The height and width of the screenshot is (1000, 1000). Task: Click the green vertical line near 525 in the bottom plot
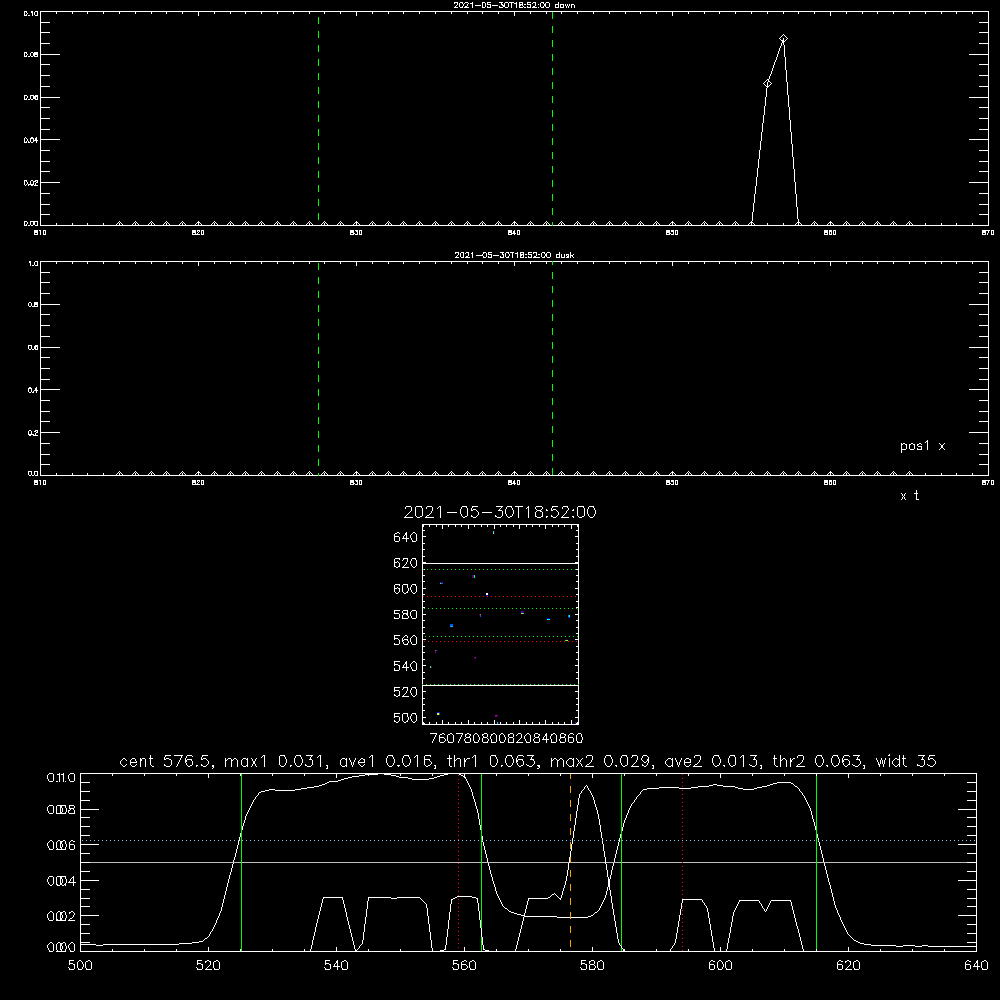coord(241,861)
